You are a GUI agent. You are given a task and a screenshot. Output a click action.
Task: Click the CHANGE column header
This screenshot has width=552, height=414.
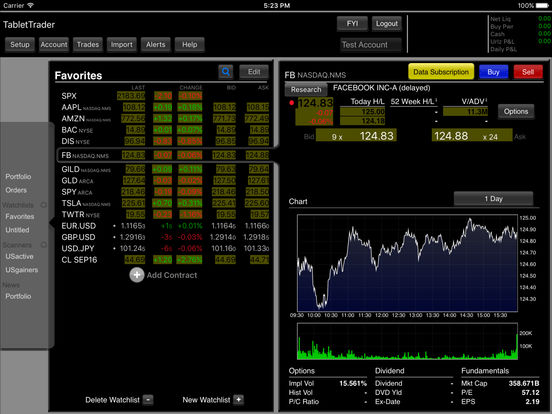[191, 87]
